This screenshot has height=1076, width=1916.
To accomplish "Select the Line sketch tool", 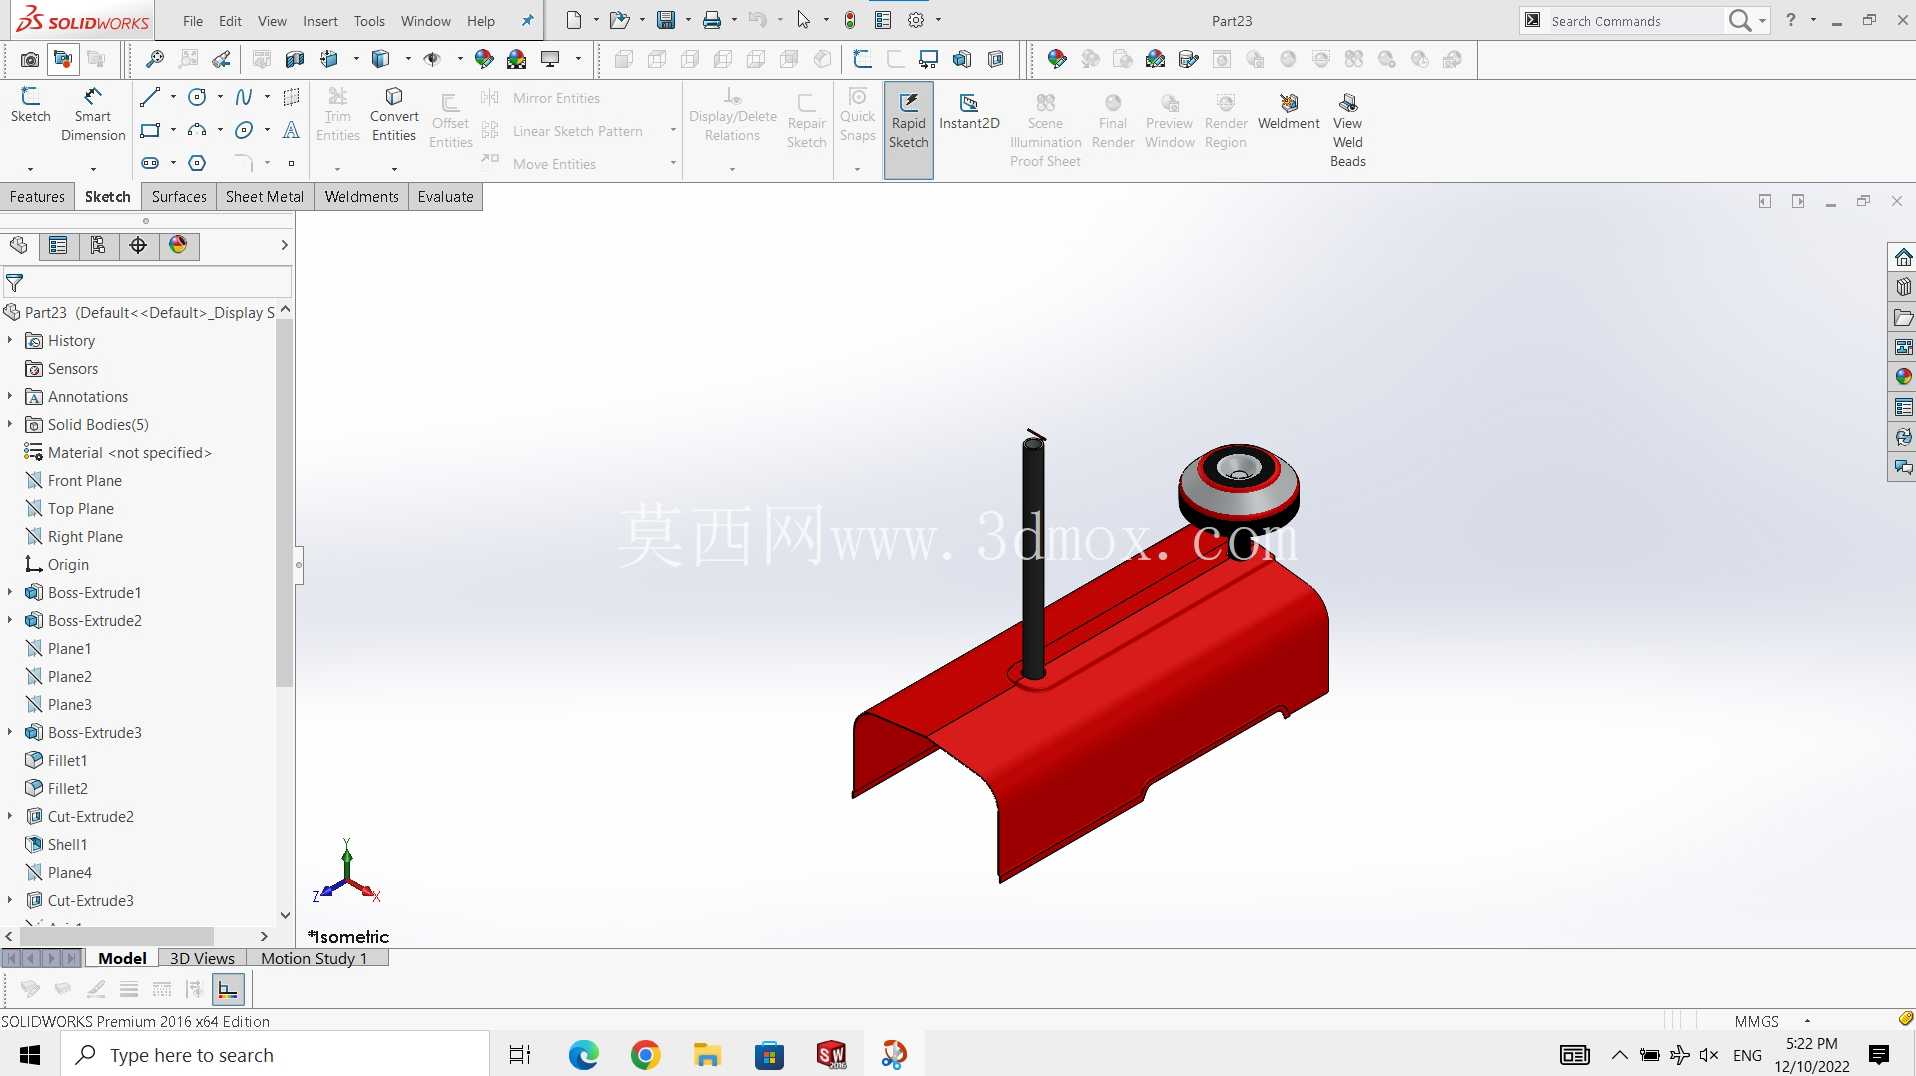I will (150, 97).
